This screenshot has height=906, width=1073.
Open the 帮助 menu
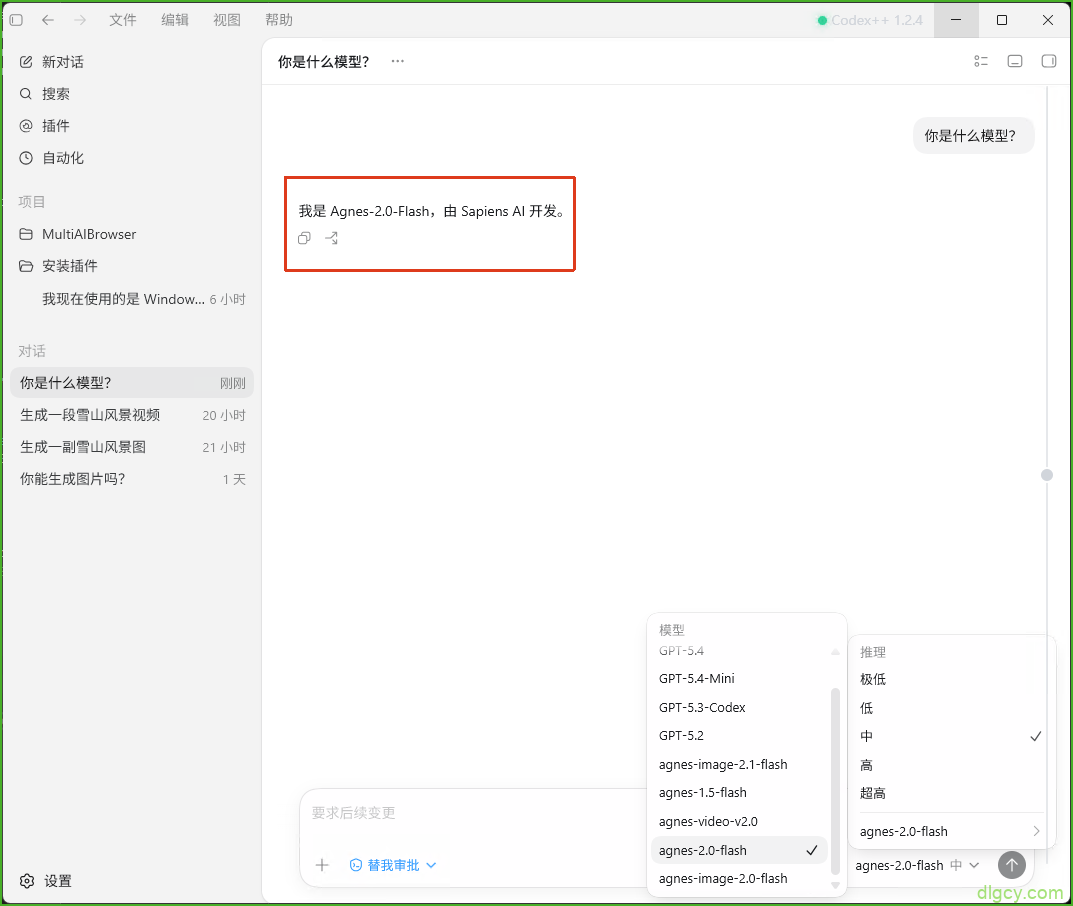pyautogui.click(x=279, y=21)
